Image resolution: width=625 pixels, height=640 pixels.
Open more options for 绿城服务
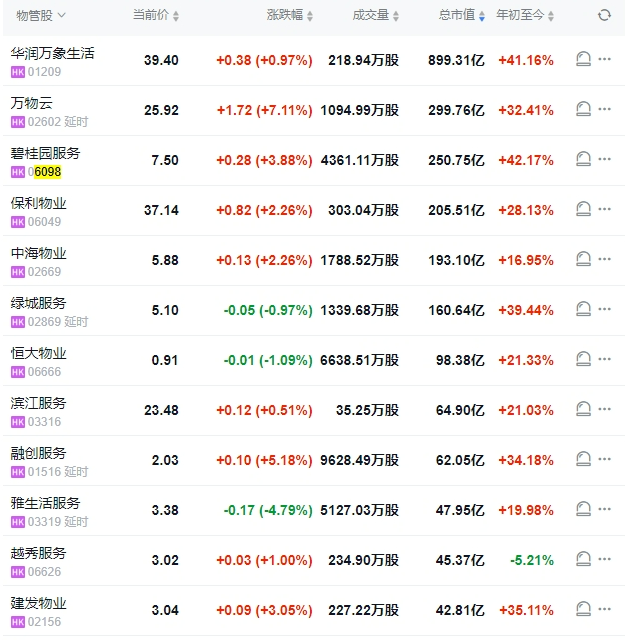[605, 309]
